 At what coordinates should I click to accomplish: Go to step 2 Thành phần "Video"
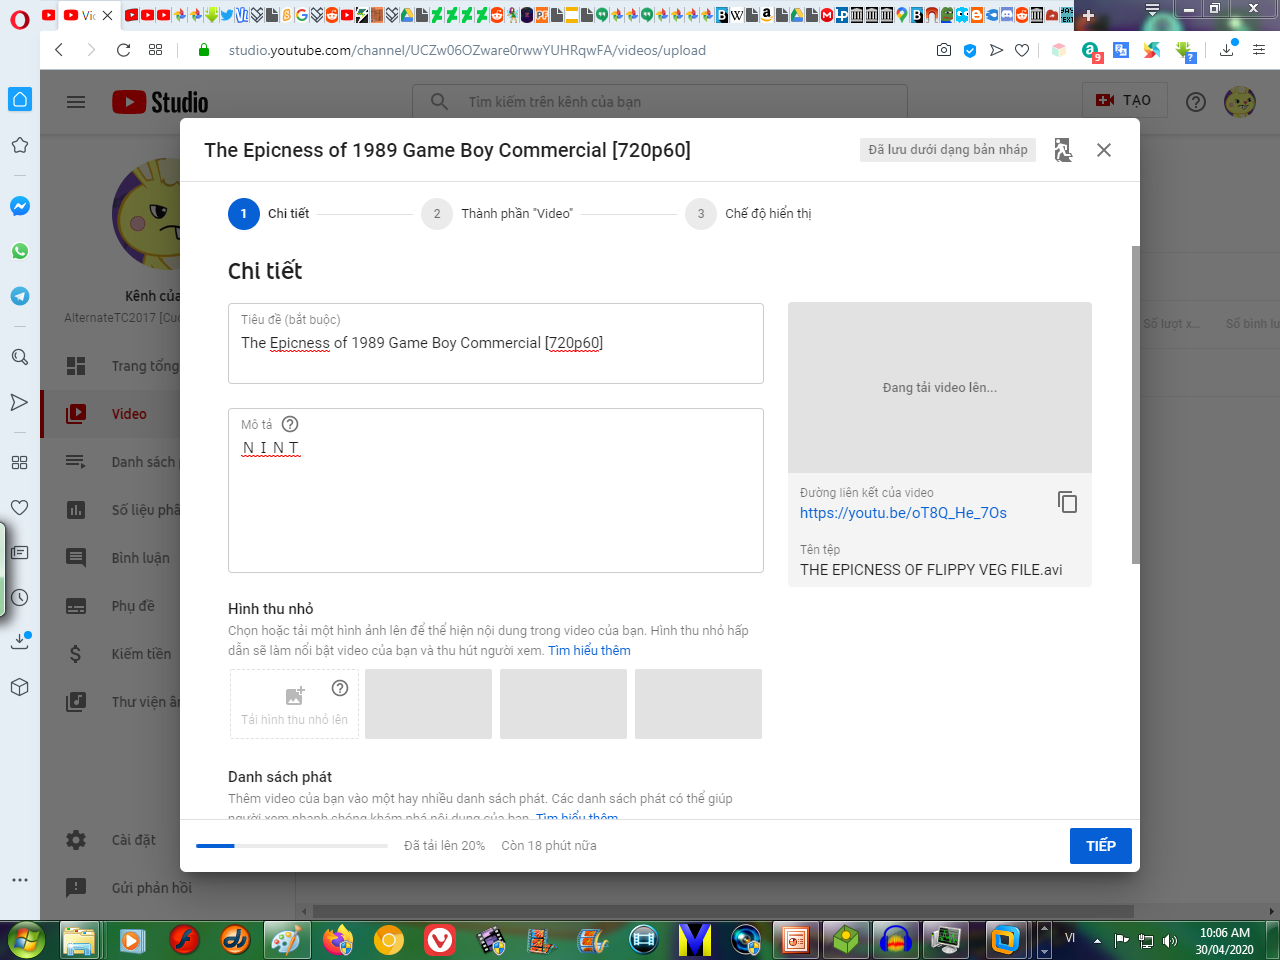coord(497,214)
